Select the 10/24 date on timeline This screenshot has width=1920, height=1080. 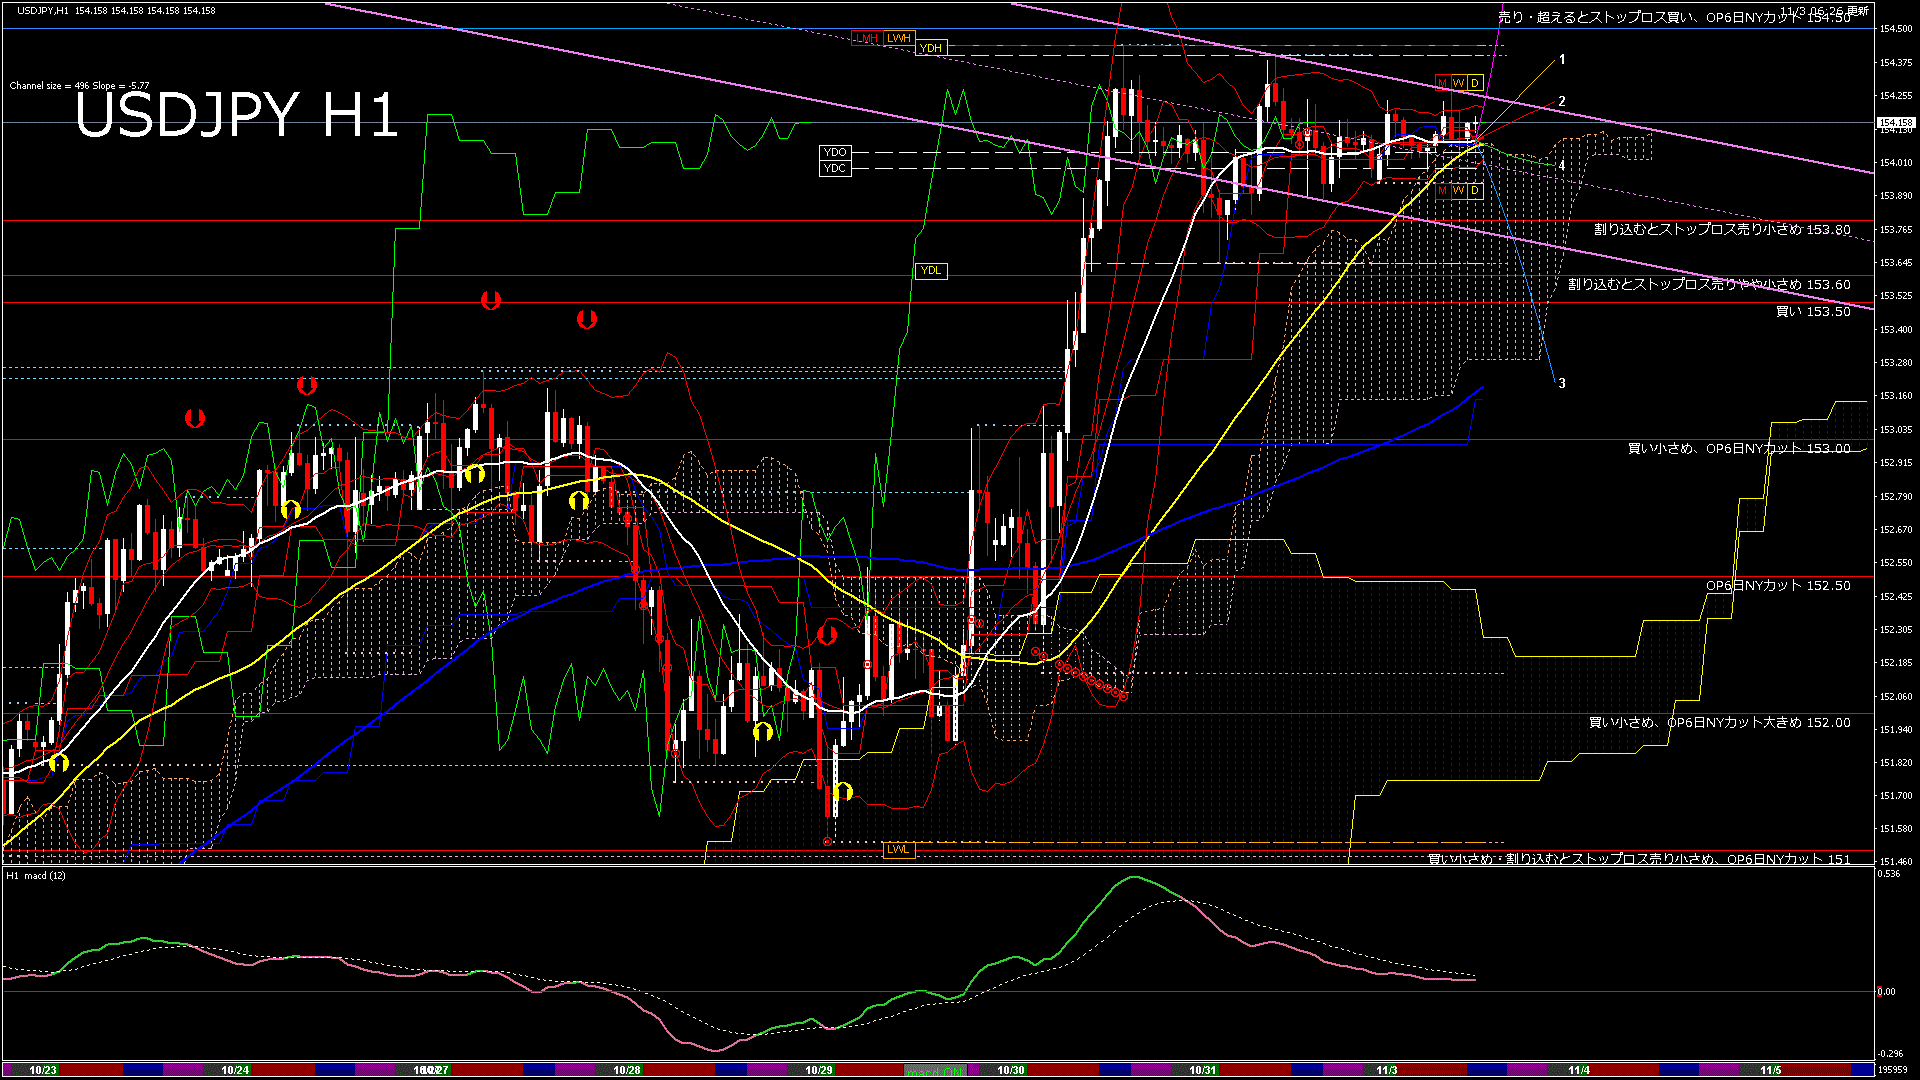(235, 1070)
